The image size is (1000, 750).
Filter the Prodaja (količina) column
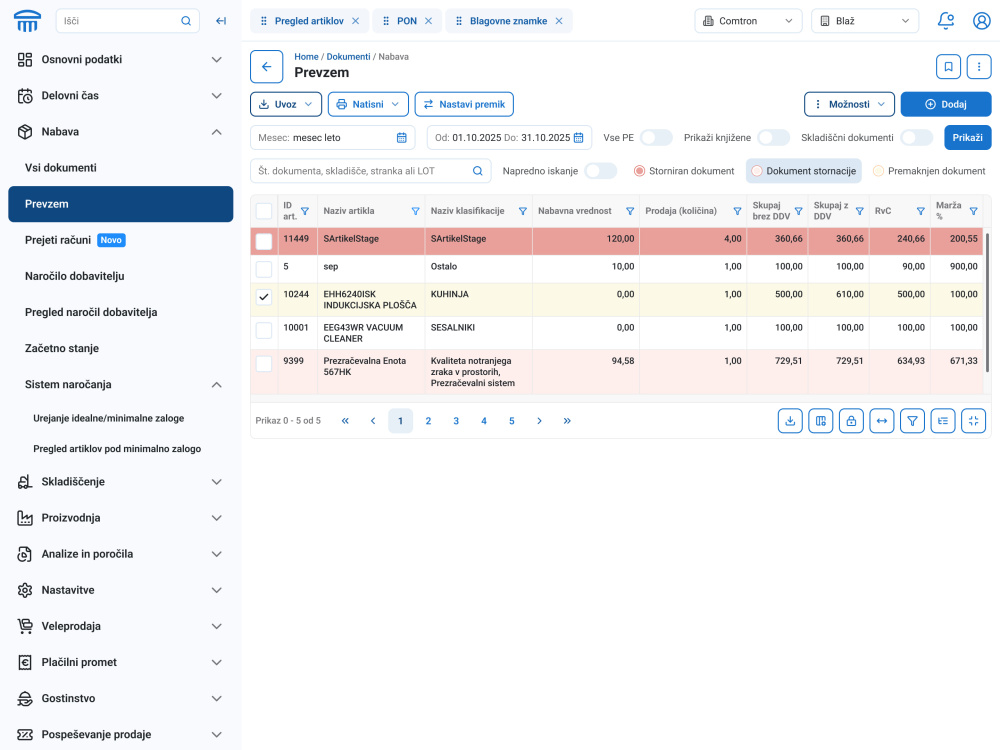pyautogui.click(x=737, y=211)
